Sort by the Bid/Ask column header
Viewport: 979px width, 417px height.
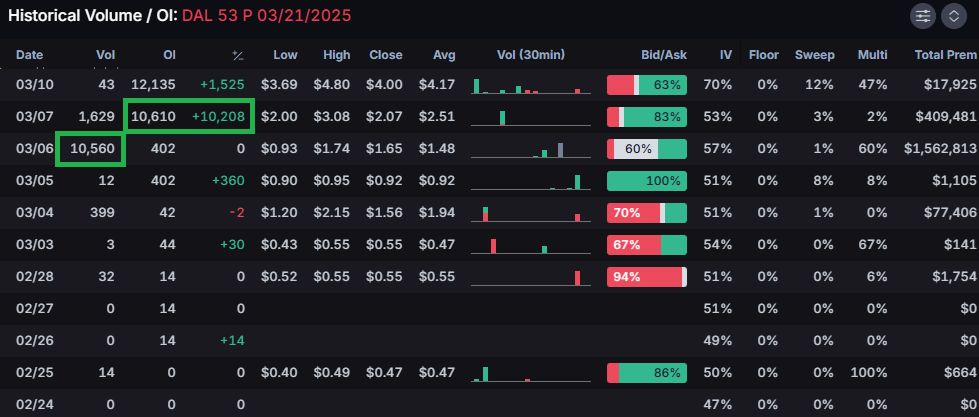(x=664, y=55)
